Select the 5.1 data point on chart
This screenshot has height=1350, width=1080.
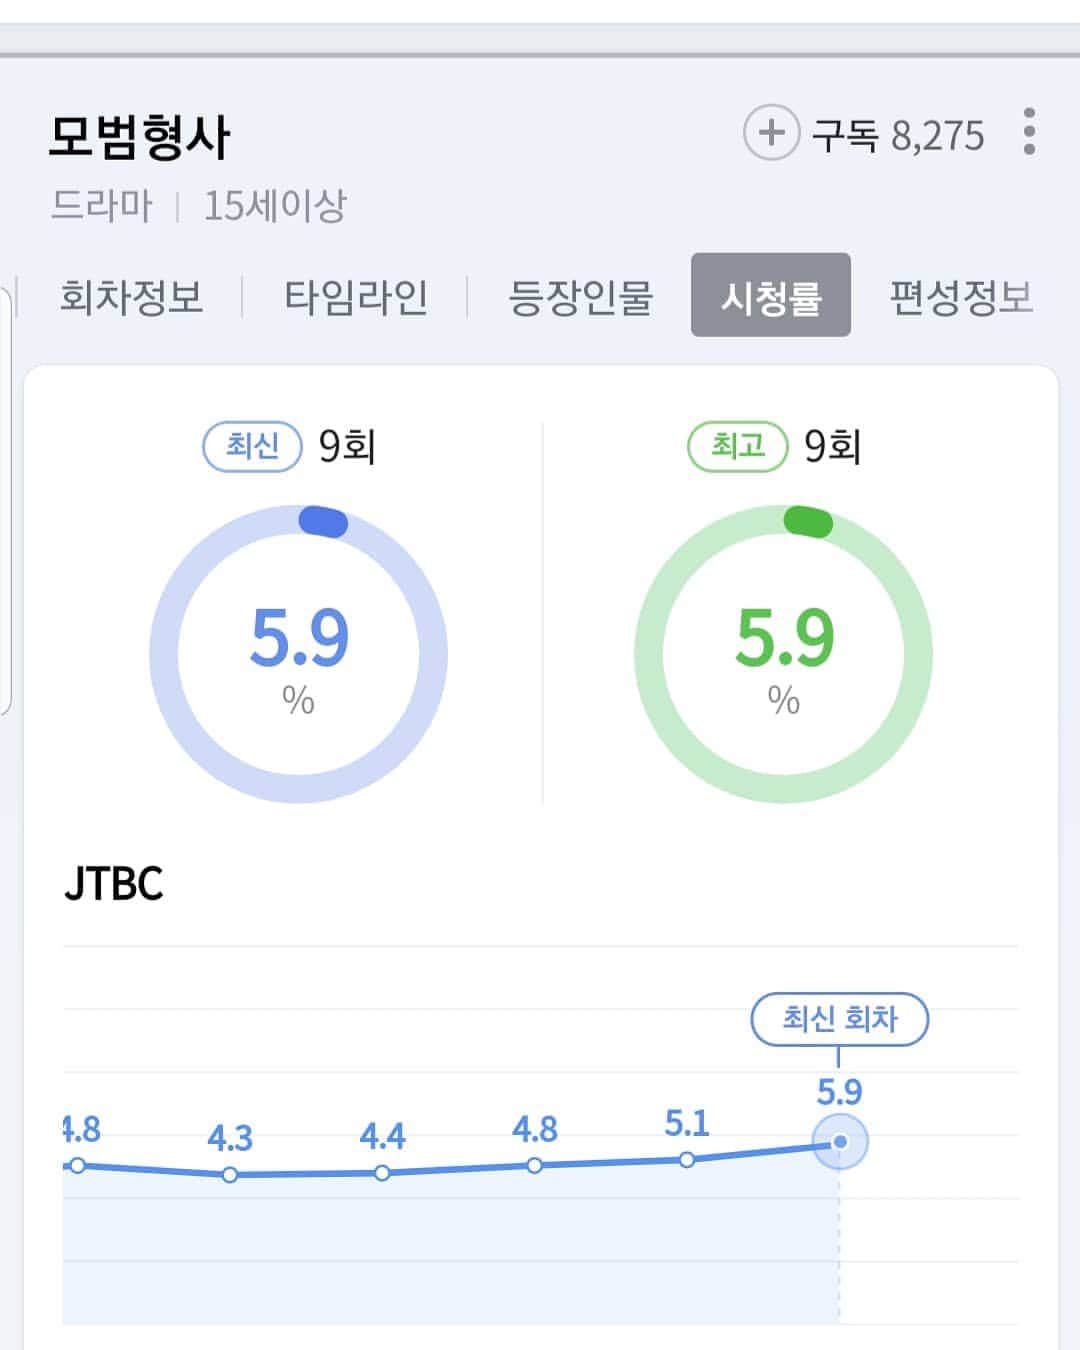coord(687,1160)
